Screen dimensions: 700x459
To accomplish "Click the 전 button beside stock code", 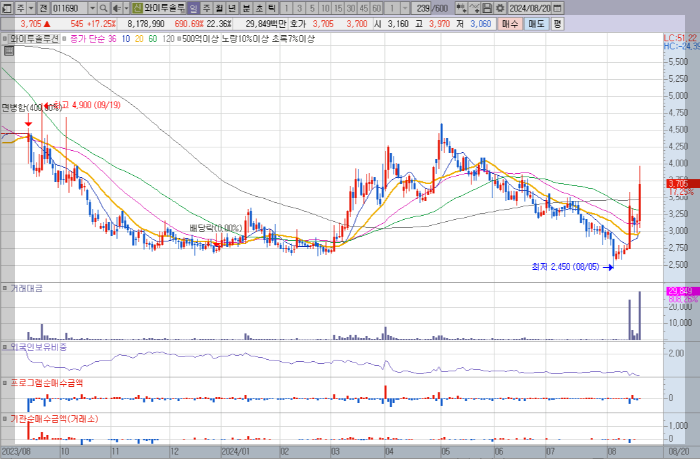I will tap(43, 8).
